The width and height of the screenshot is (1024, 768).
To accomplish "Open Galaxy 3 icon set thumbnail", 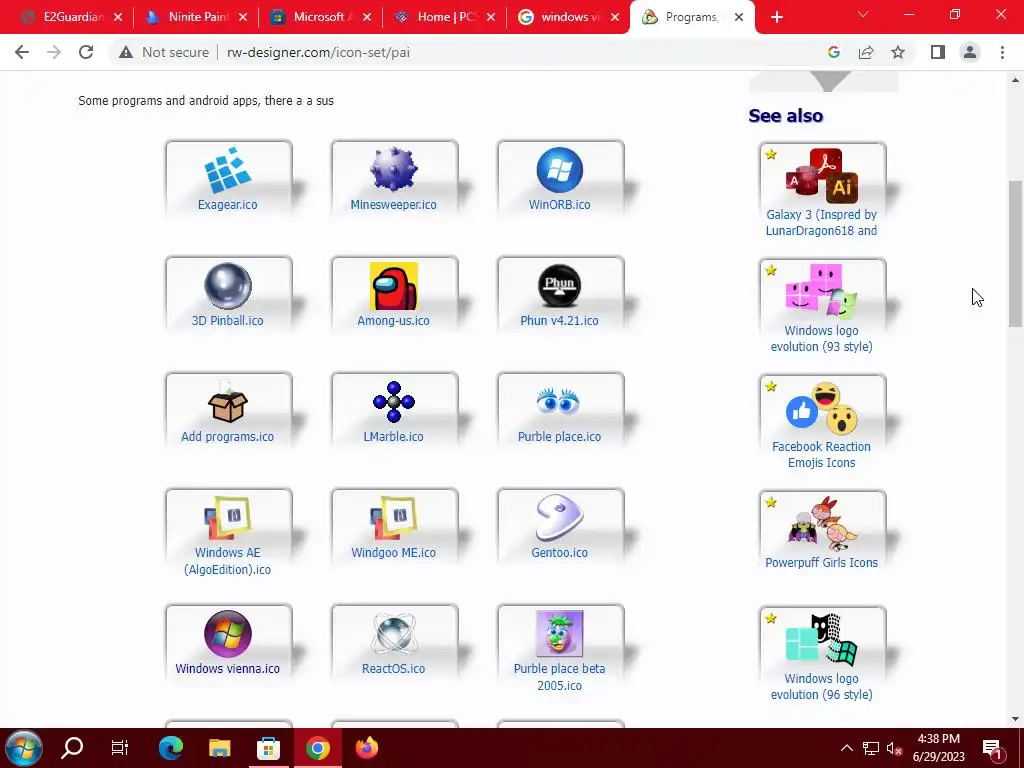I will [822, 175].
